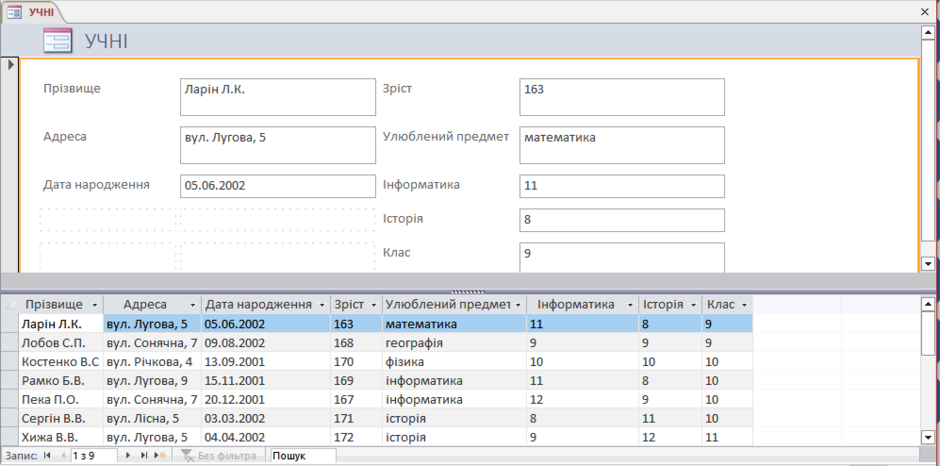The image size is (940, 466).
Task: Open the Історія column dropdown arrow
Action: click(x=692, y=305)
